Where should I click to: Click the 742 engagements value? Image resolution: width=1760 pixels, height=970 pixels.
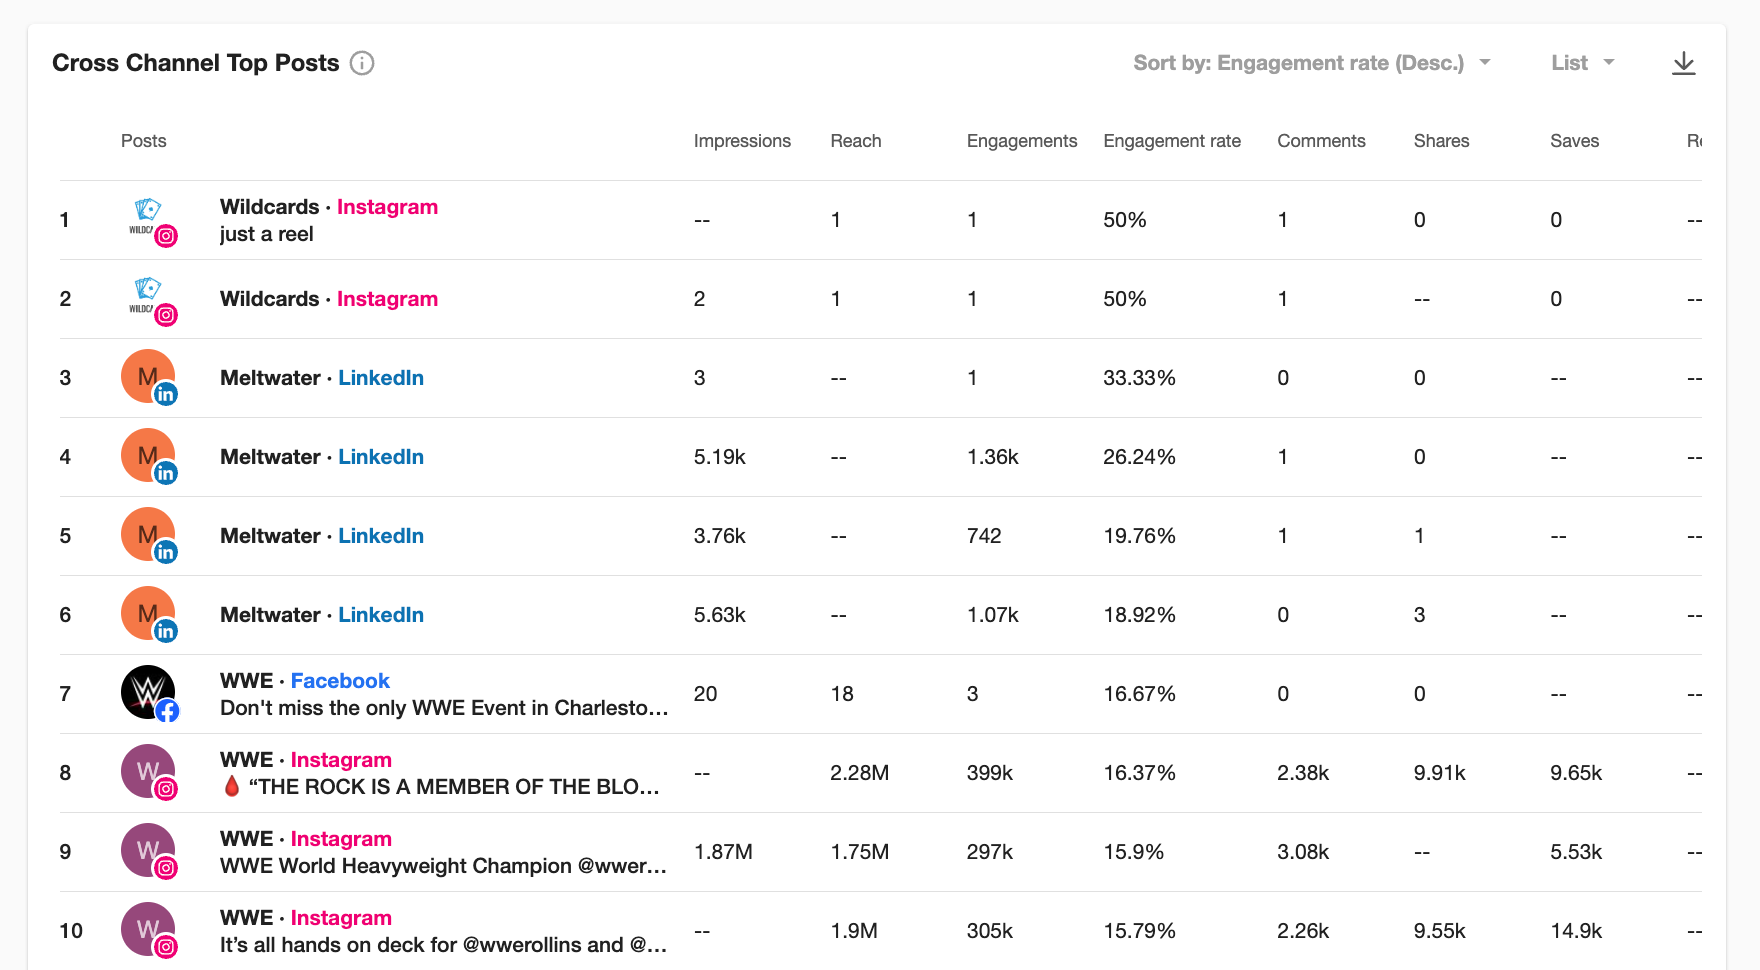tap(984, 536)
